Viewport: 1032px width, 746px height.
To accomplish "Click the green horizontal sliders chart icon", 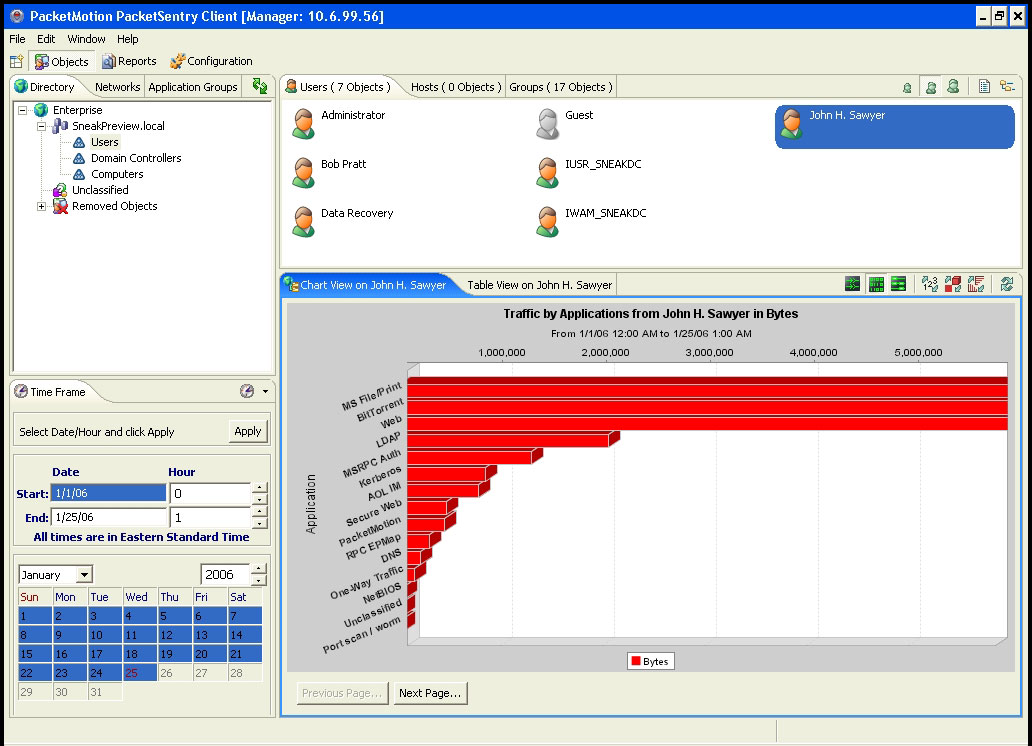I will click(898, 284).
